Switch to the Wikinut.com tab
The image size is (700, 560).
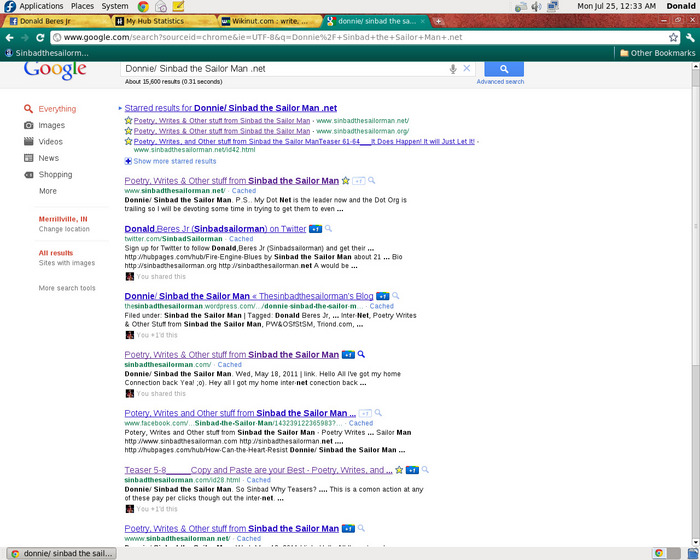pos(269,21)
